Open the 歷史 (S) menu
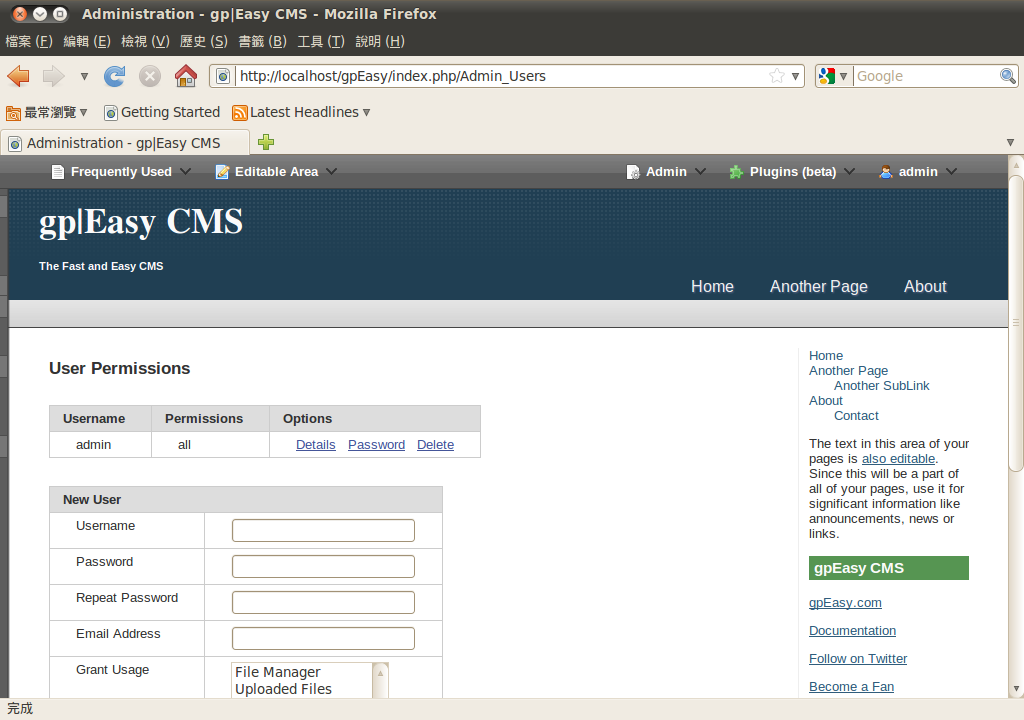The width and height of the screenshot is (1024, 720). (x=204, y=41)
